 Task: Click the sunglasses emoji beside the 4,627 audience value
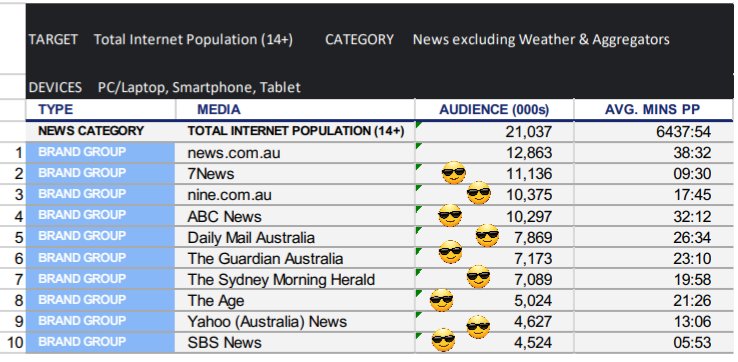point(478,326)
